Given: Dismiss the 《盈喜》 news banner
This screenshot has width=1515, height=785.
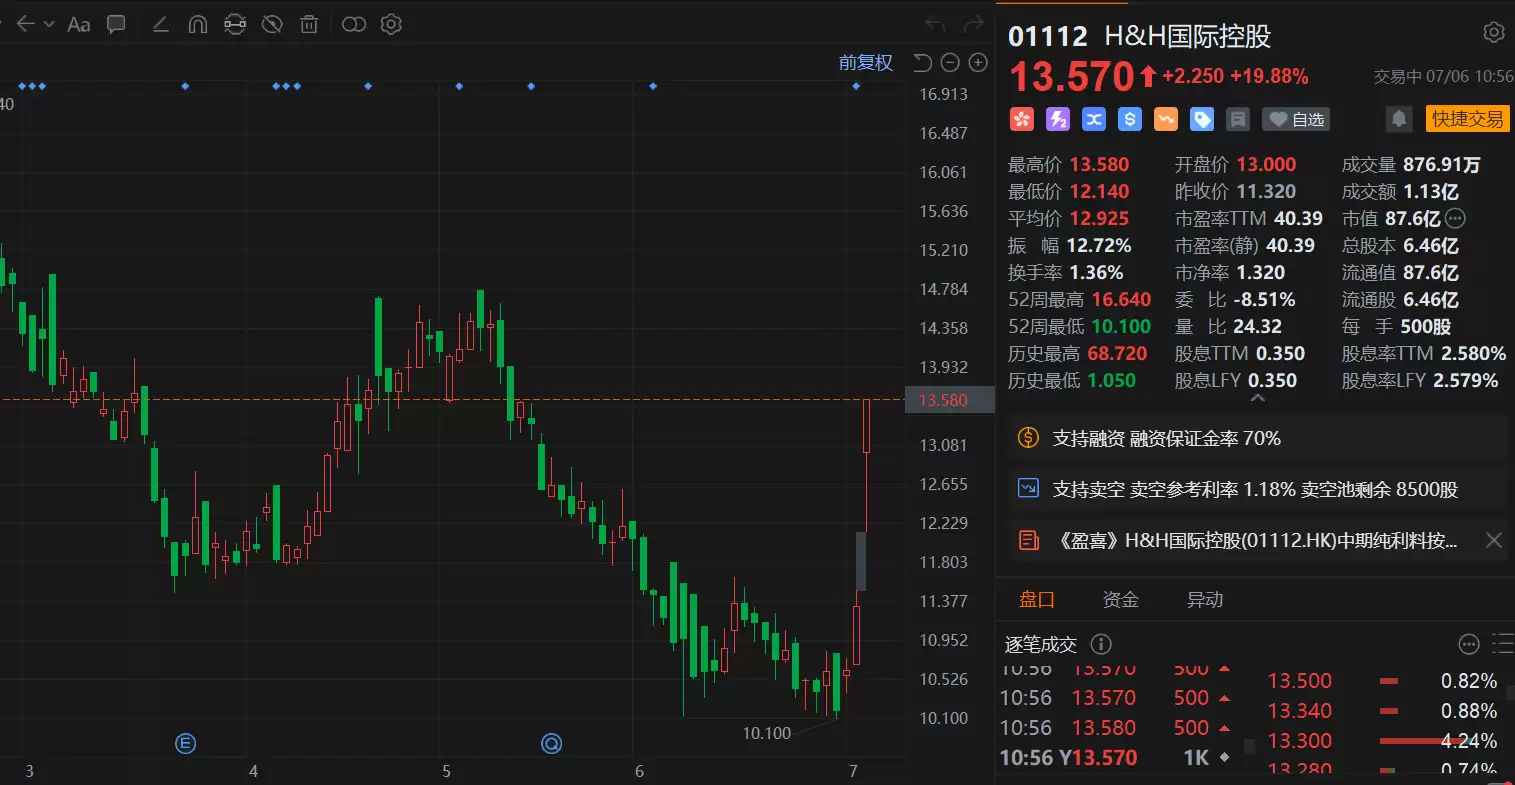Looking at the screenshot, I should coord(1494,541).
